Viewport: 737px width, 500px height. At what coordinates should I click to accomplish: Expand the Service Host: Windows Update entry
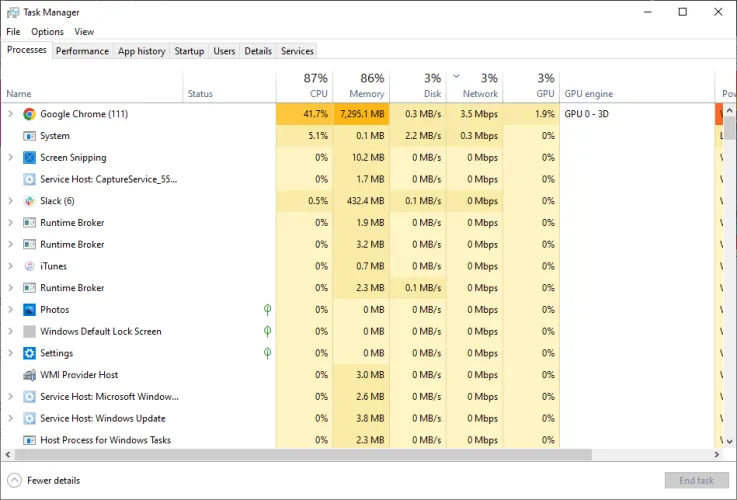pos(10,419)
